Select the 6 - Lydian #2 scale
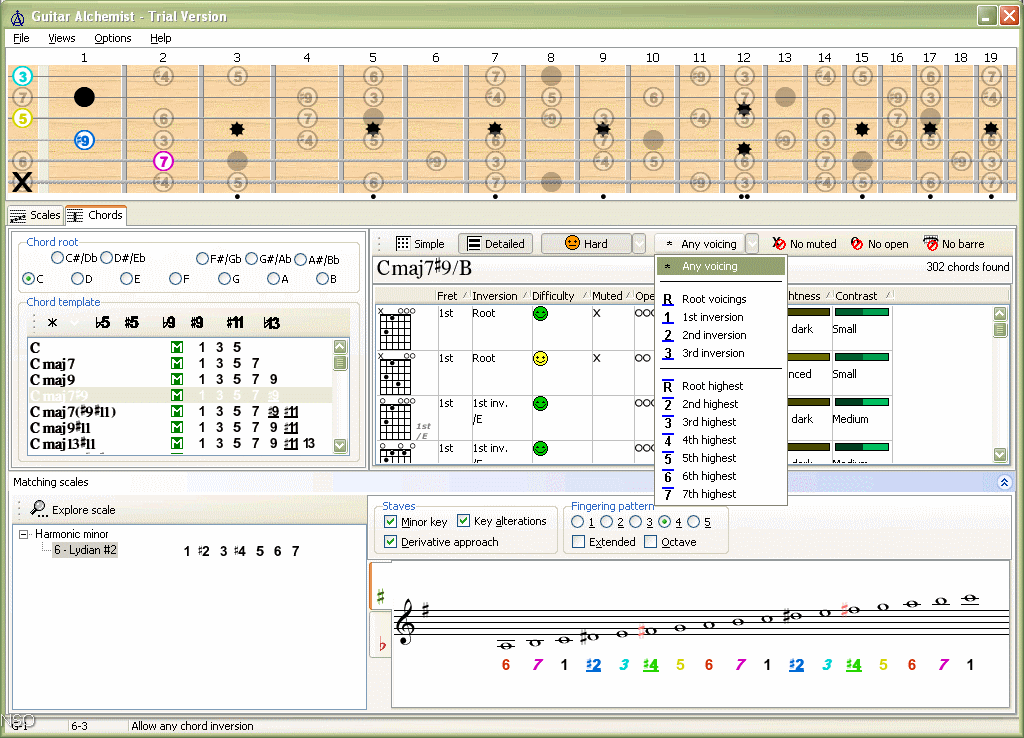The height and width of the screenshot is (738, 1024). point(85,550)
